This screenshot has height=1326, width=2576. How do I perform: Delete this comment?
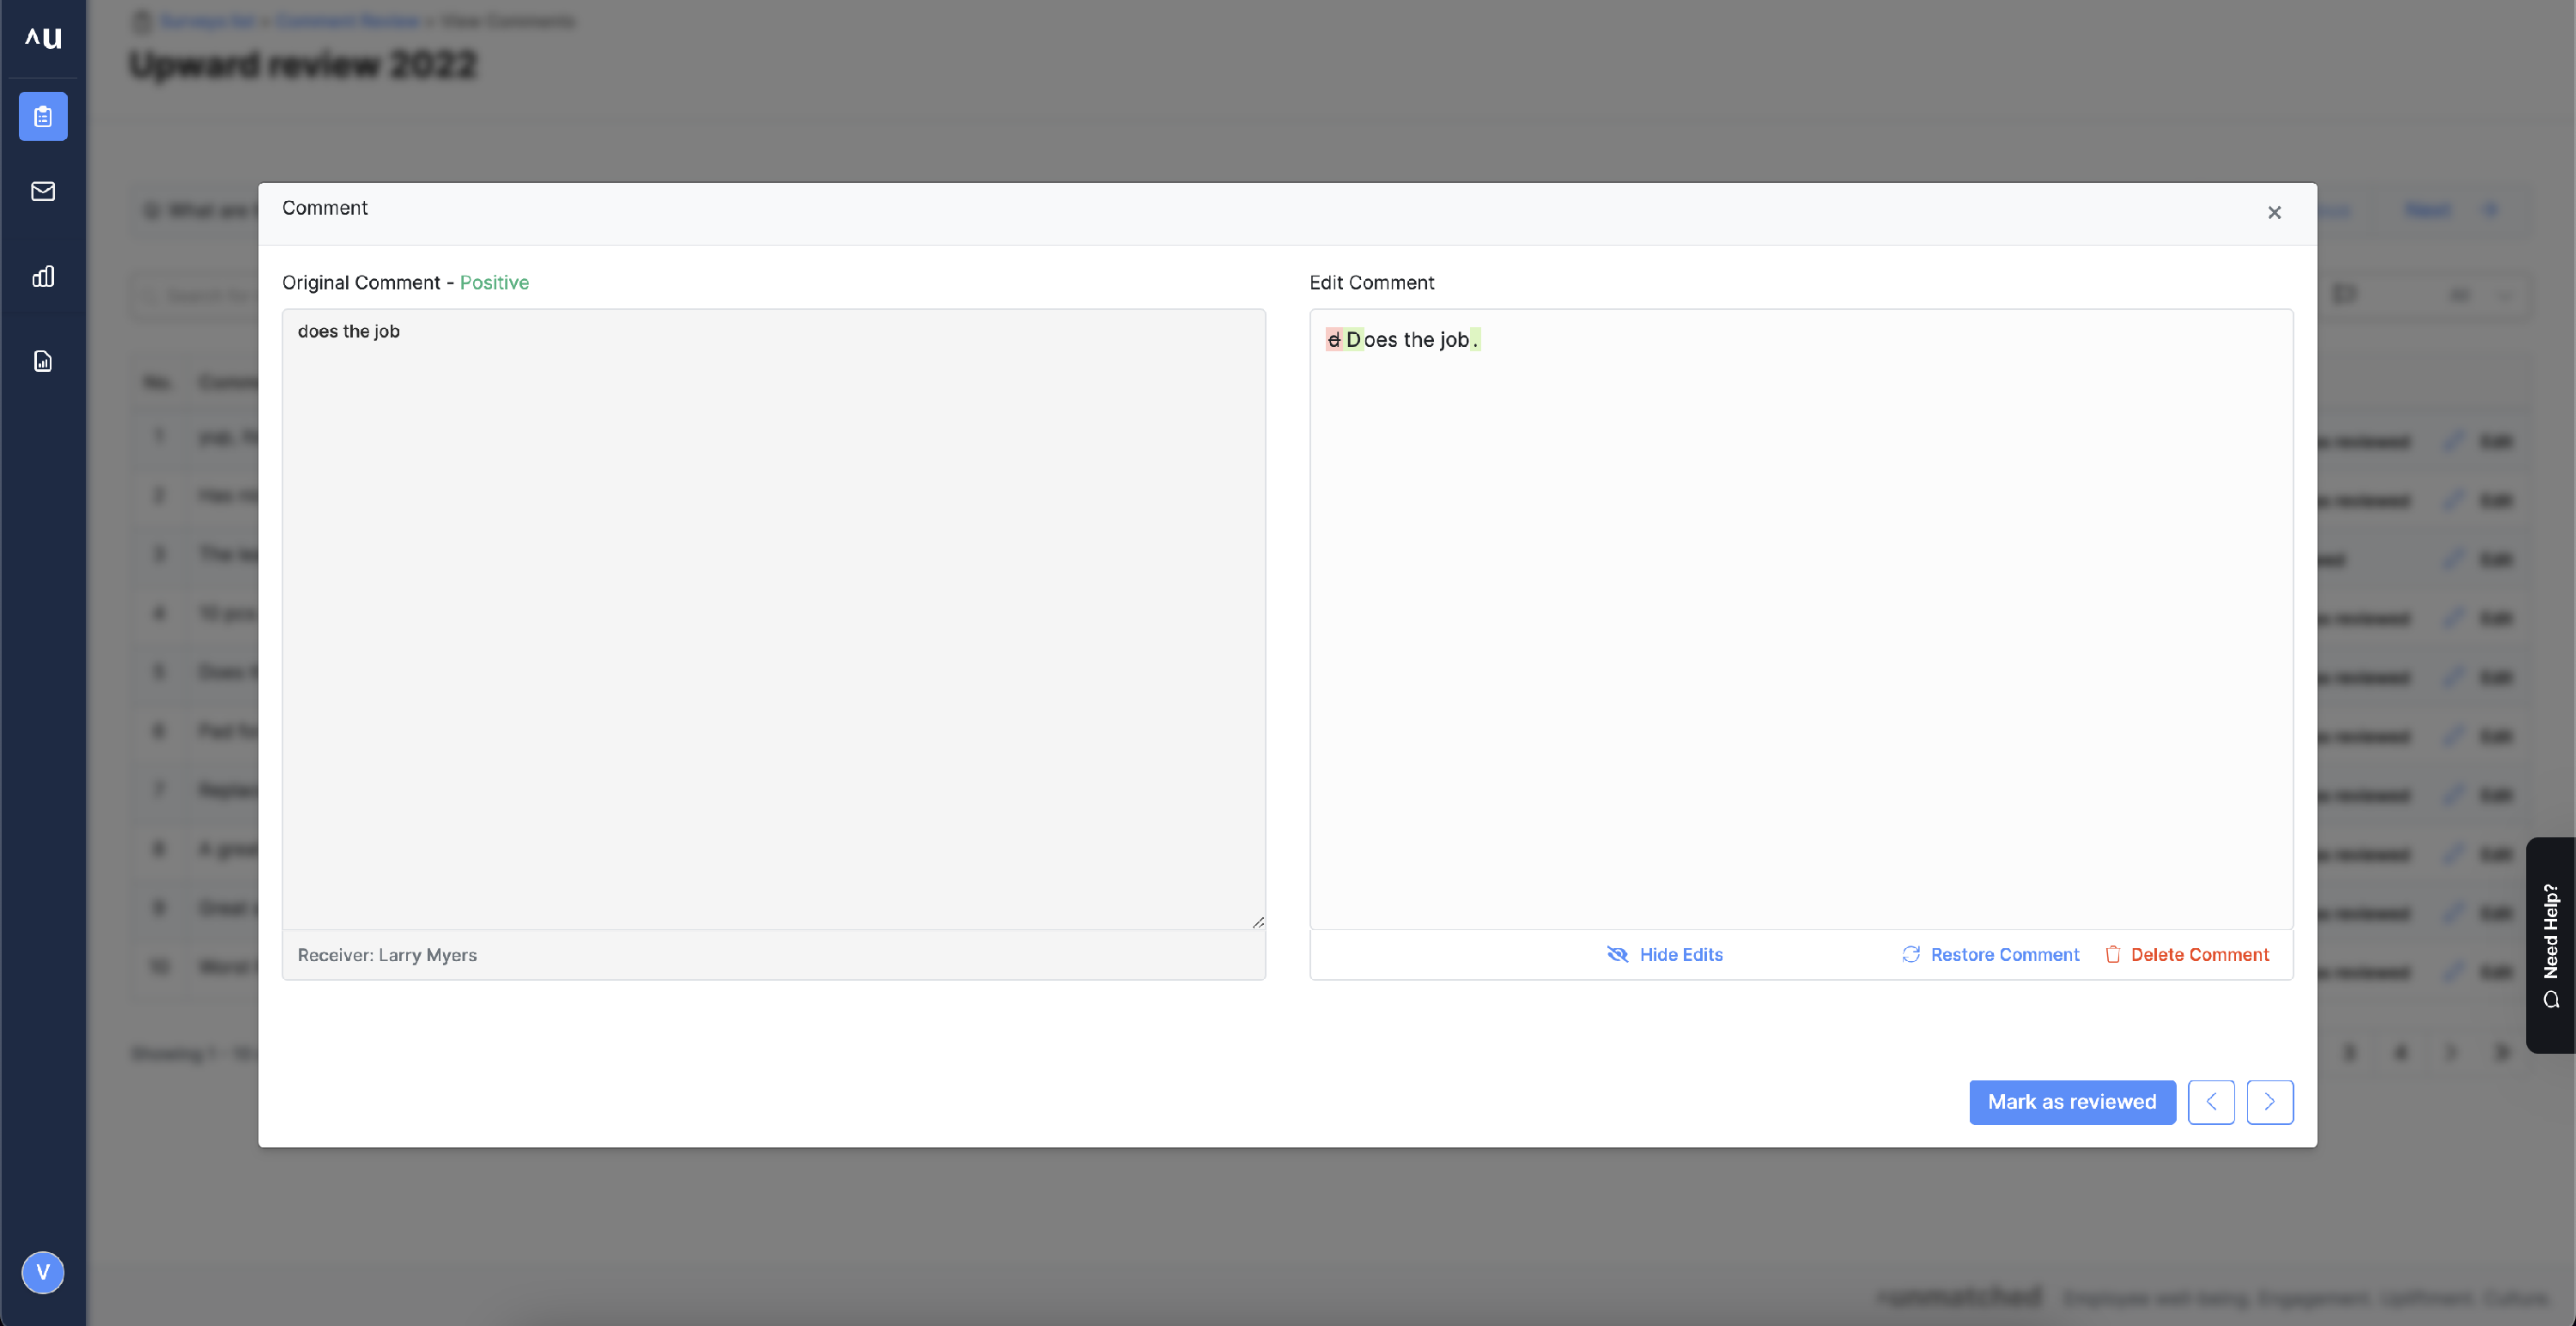click(2187, 954)
